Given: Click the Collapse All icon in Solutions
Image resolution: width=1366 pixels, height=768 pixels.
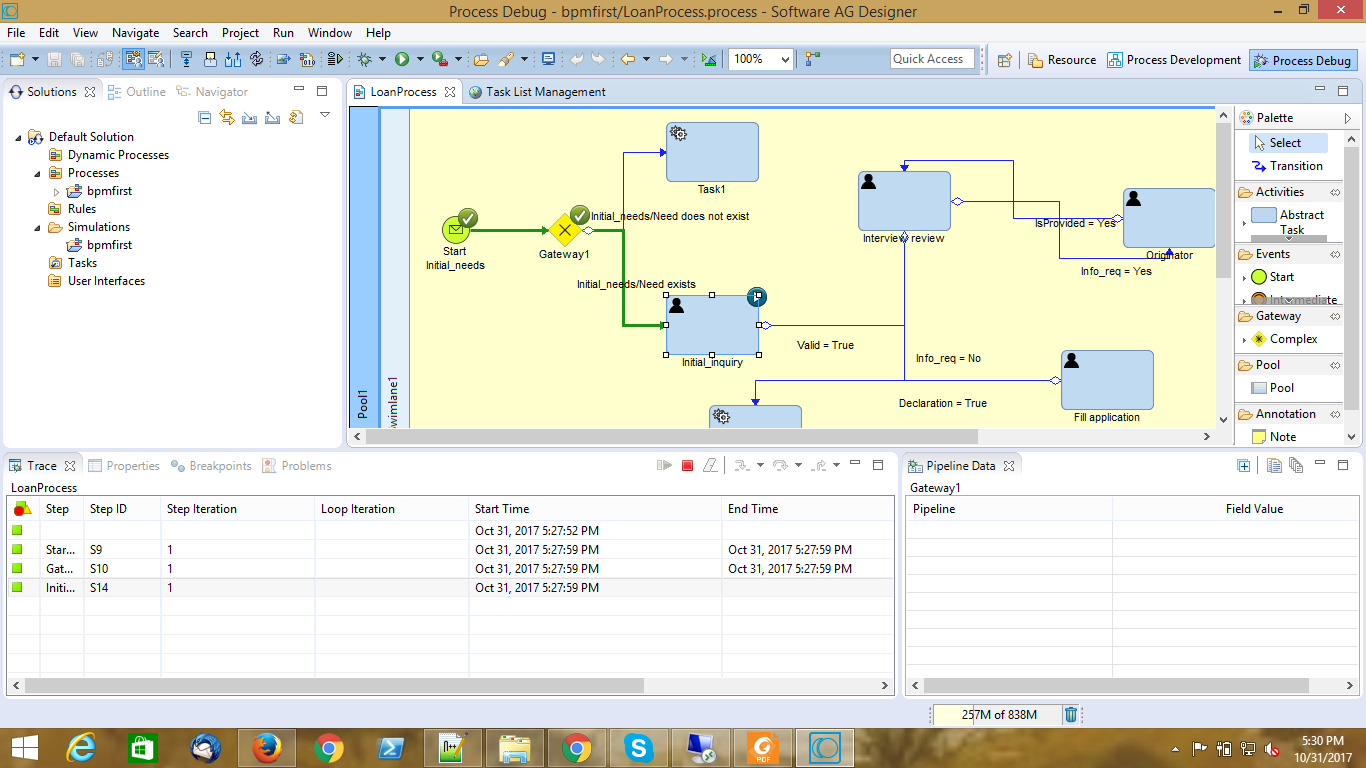Looking at the screenshot, I should click(x=205, y=118).
